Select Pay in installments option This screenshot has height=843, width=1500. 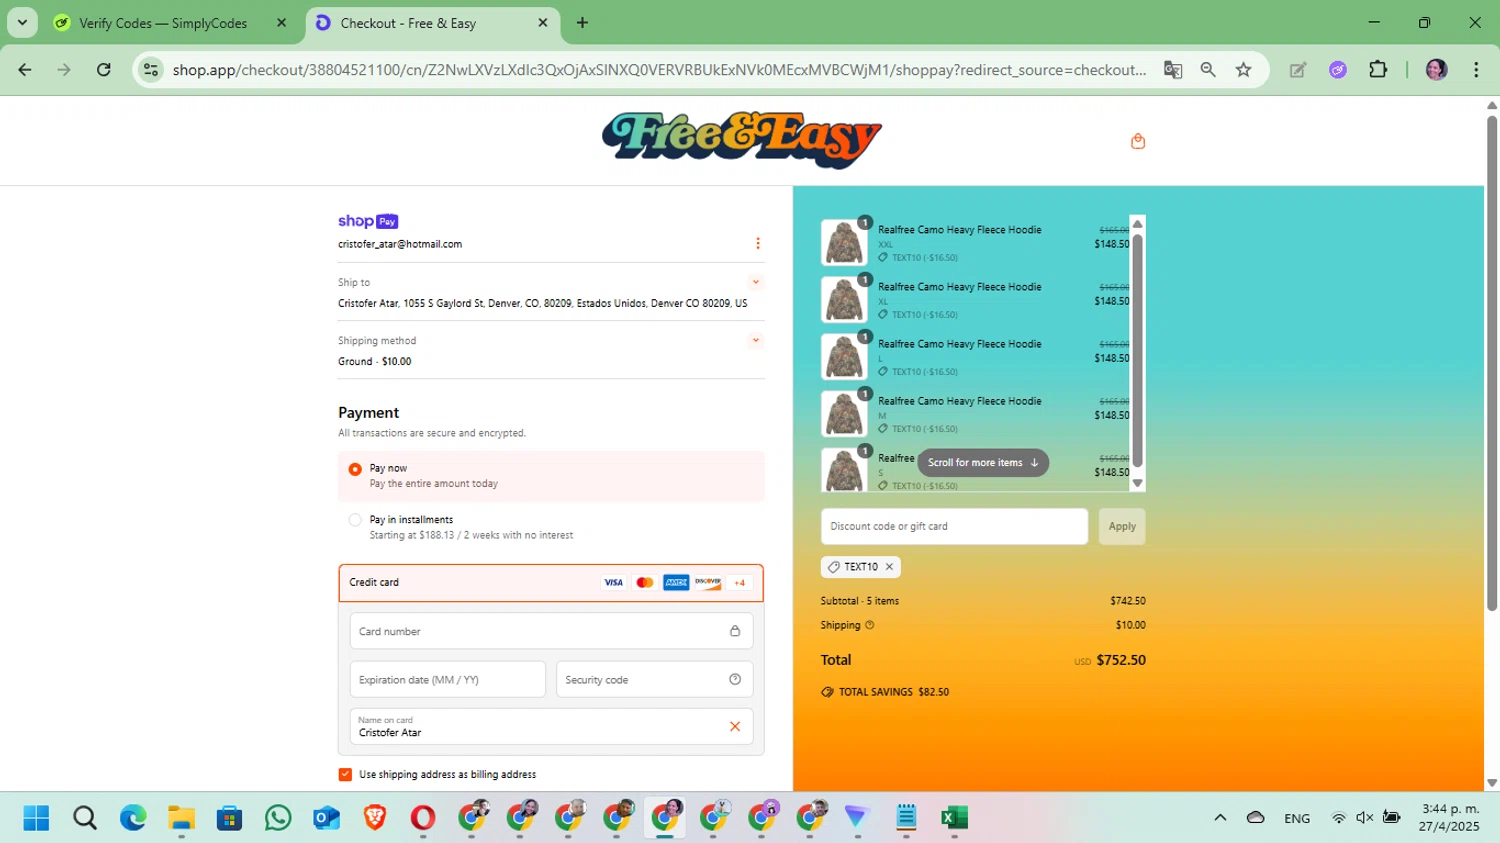355,520
